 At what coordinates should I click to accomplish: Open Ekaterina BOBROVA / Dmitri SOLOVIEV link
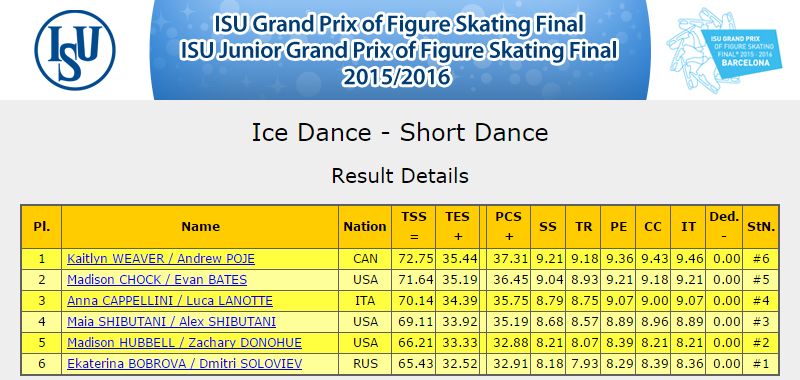tap(184, 363)
